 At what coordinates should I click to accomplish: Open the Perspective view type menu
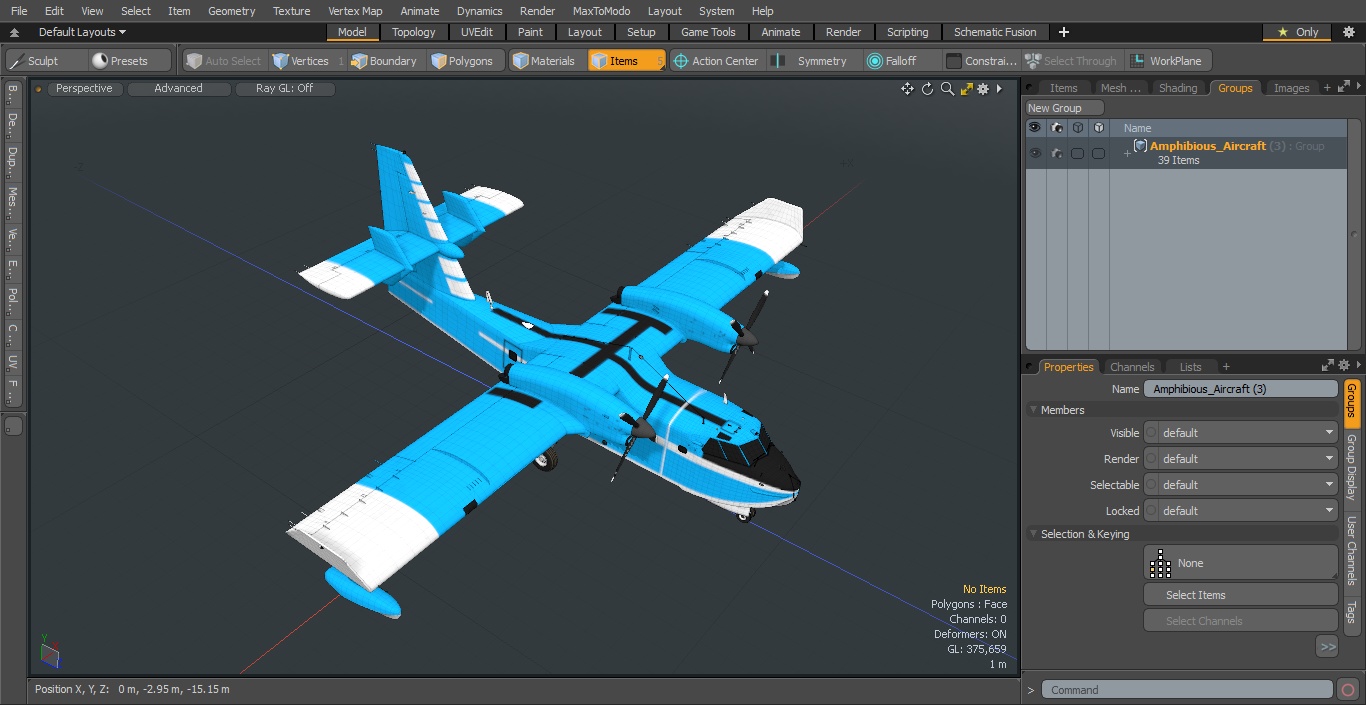click(x=84, y=89)
